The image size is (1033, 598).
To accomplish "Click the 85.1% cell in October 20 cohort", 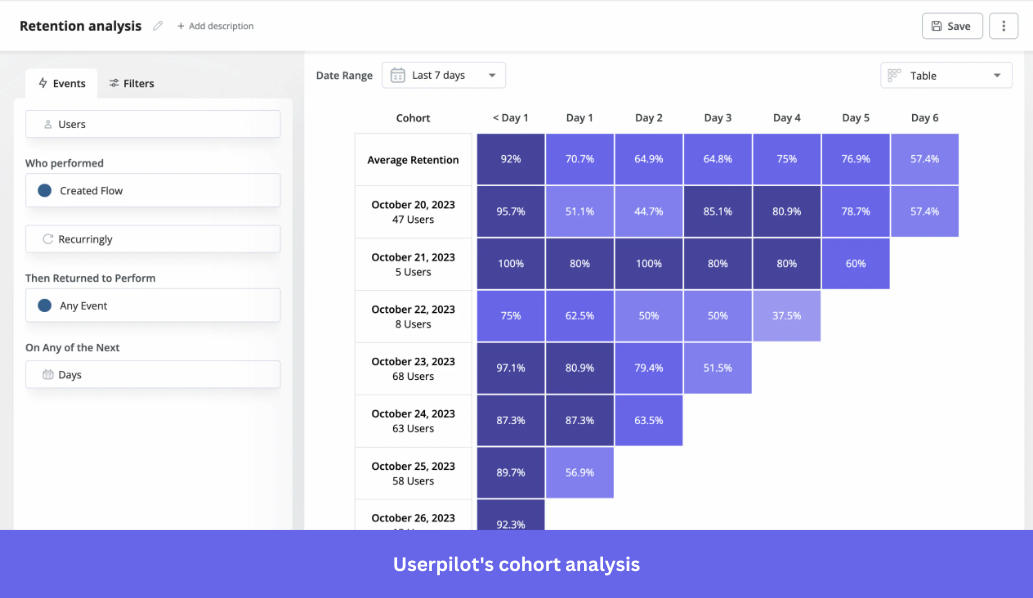I will (717, 211).
